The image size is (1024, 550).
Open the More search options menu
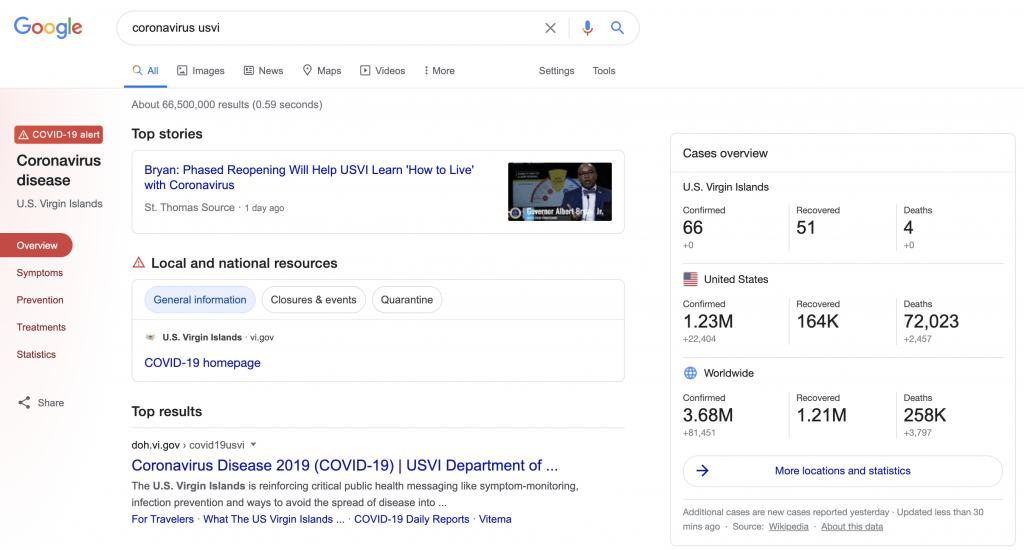click(x=439, y=71)
